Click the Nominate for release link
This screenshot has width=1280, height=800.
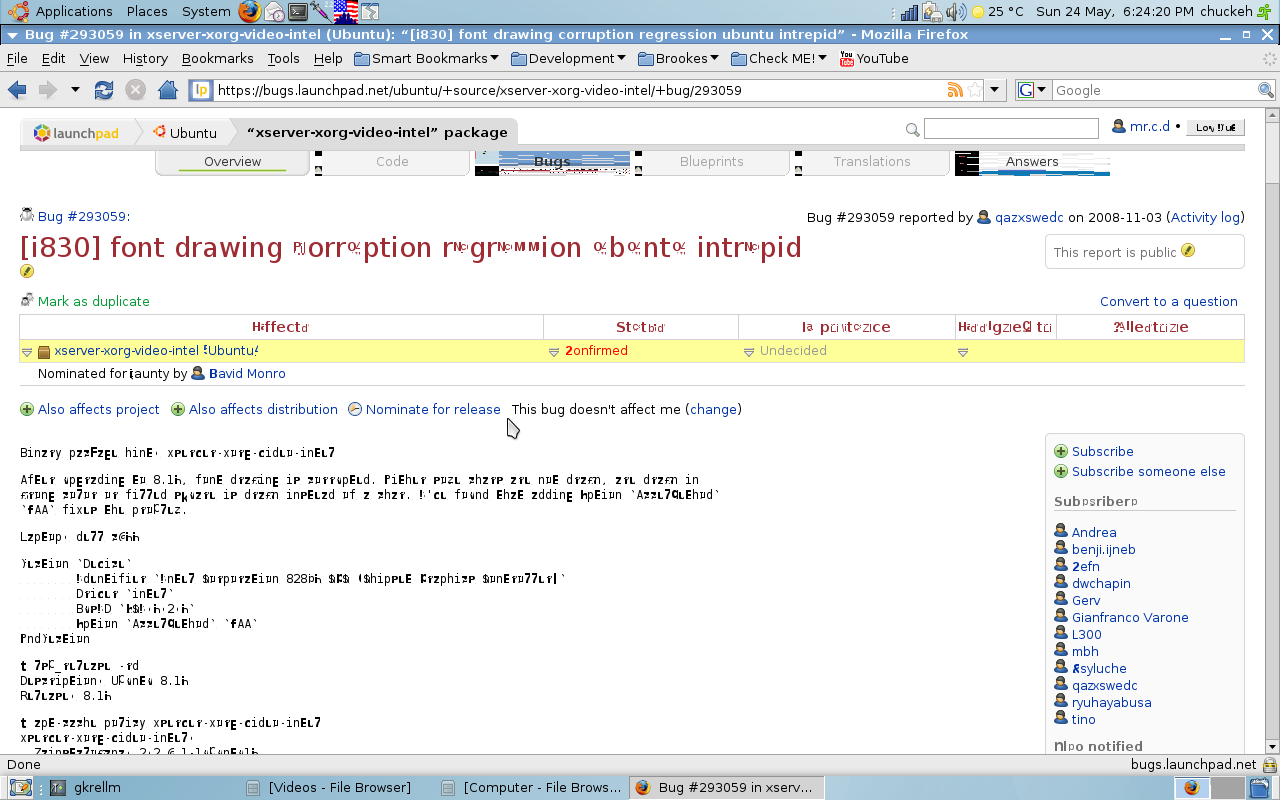pyautogui.click(x=432, y=409)
